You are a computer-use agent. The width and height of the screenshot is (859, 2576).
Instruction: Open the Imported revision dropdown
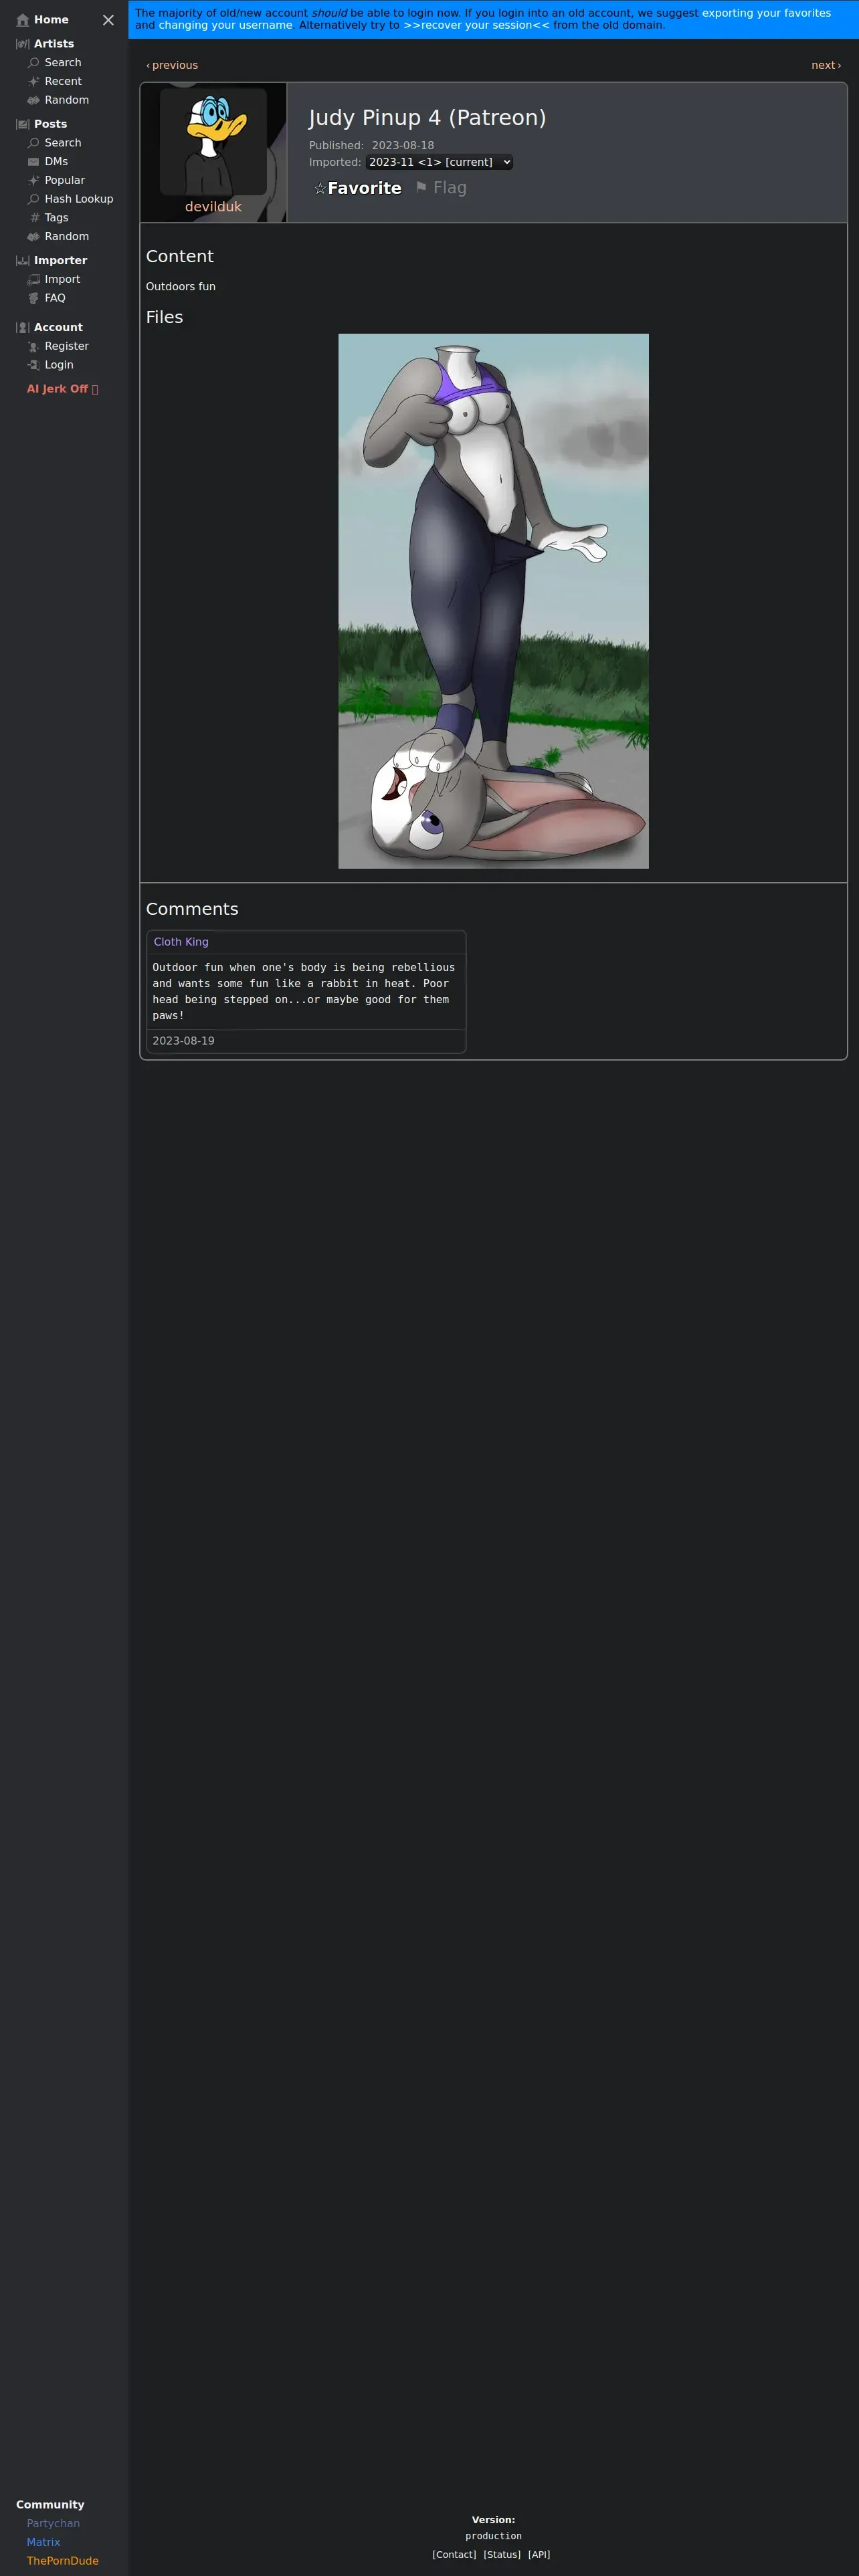[439, 162]
